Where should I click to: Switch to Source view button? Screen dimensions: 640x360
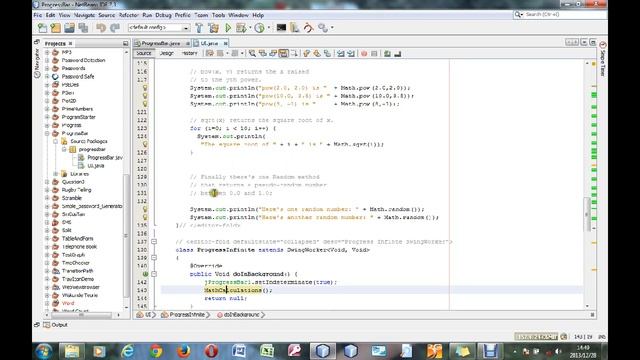[x=144, y=53]
